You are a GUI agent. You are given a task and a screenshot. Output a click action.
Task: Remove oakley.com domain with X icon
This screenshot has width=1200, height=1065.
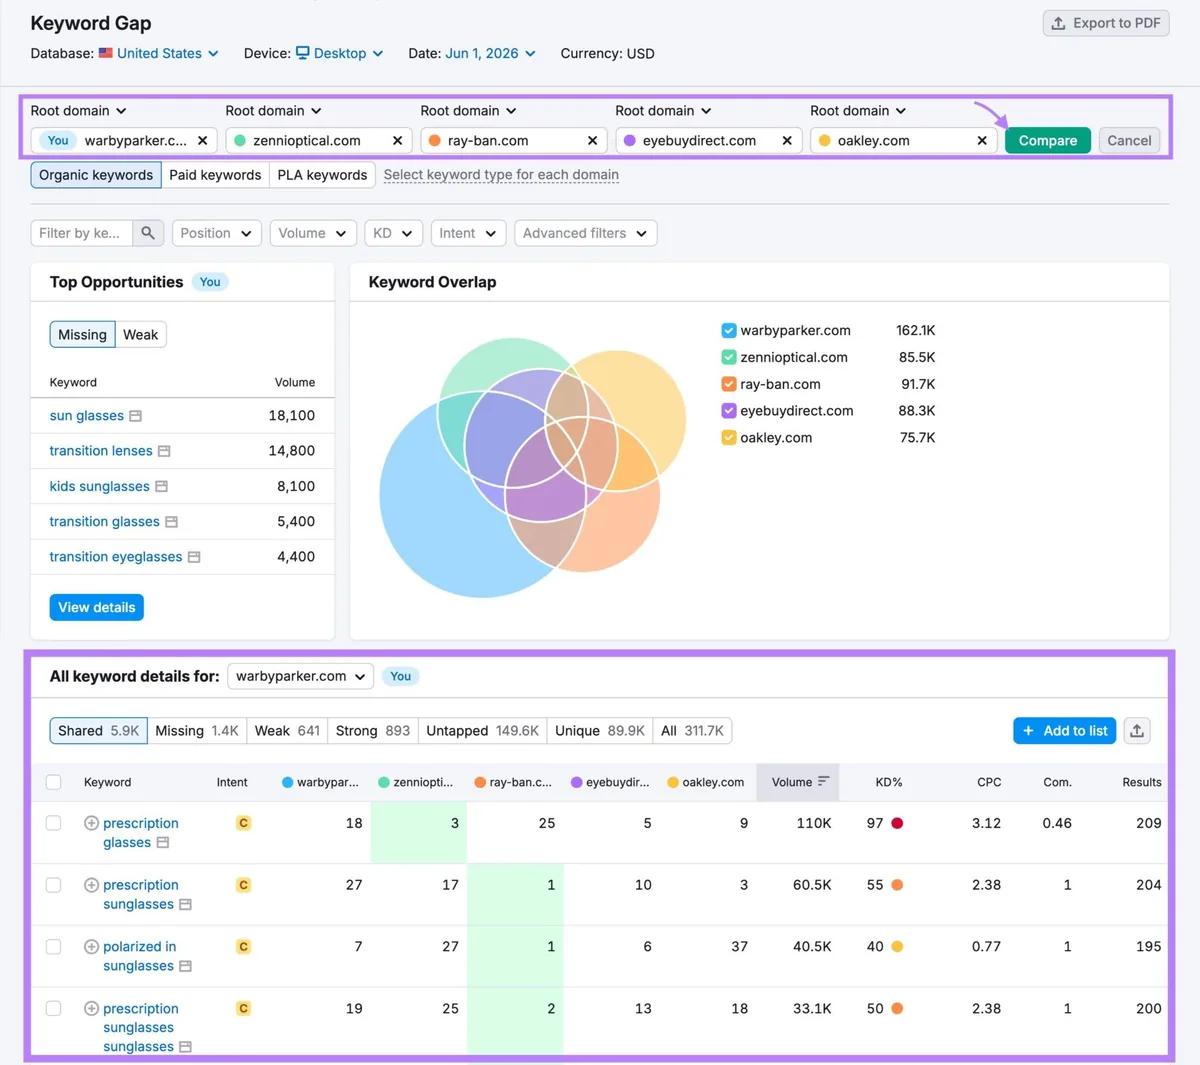point(982,141)
